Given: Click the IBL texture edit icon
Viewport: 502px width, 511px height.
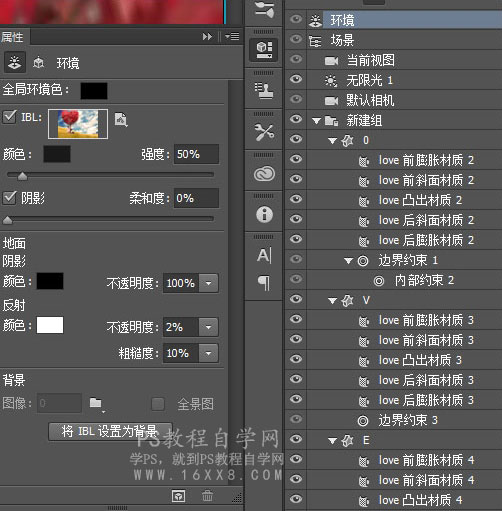Looking at the screenshot, I should (121, 119).
